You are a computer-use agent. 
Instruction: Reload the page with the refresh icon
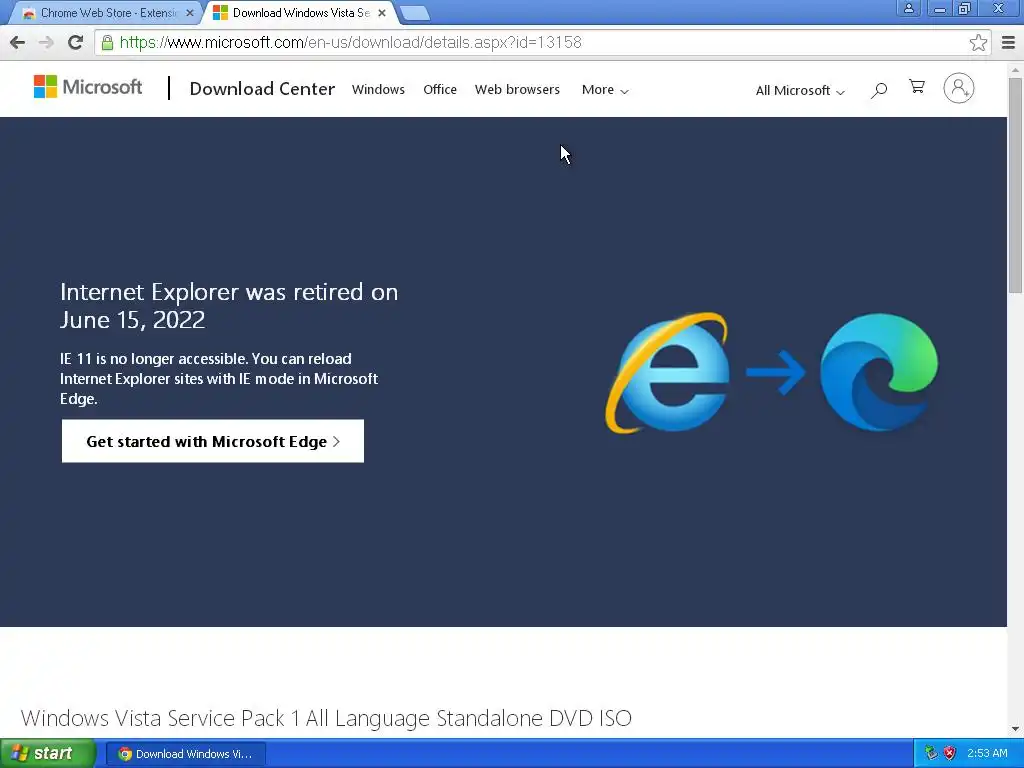pos(75,42)
